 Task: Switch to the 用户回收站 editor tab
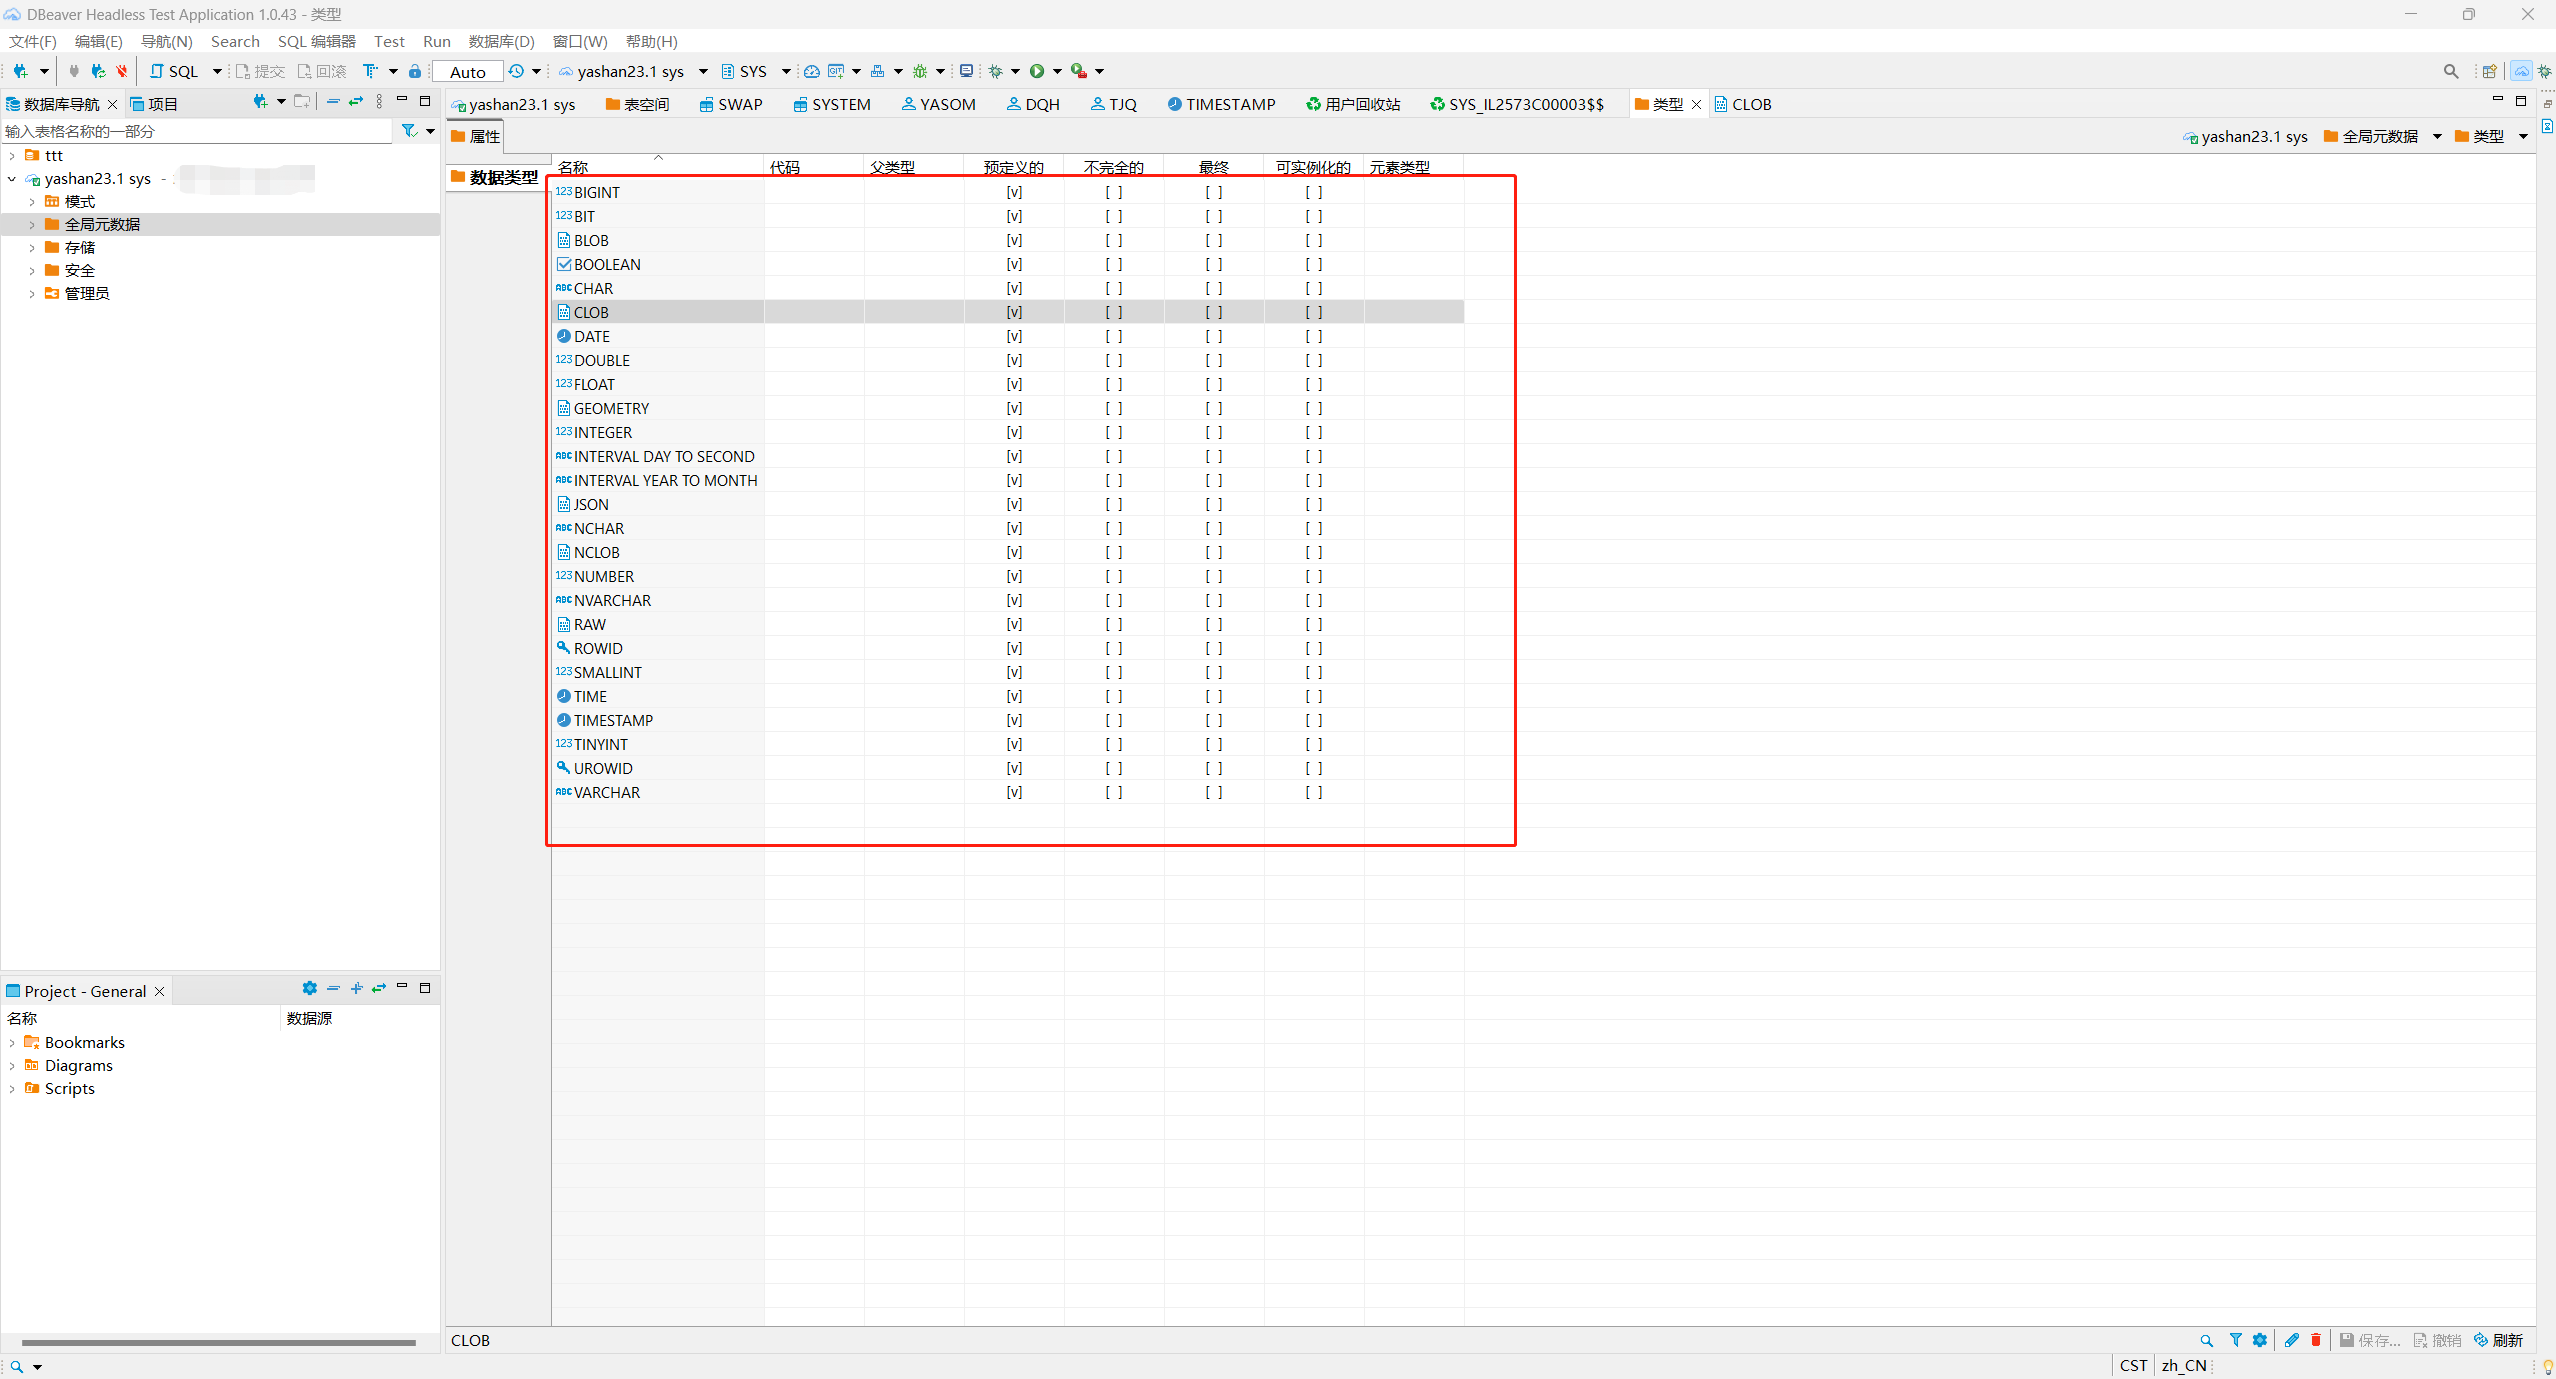(1353, 104)
